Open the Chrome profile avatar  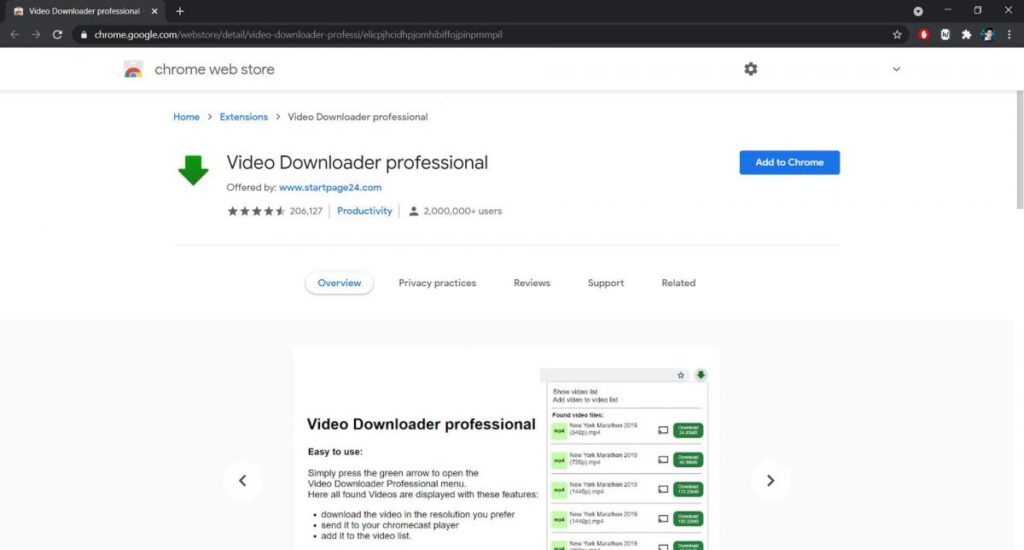pos(987,35)
